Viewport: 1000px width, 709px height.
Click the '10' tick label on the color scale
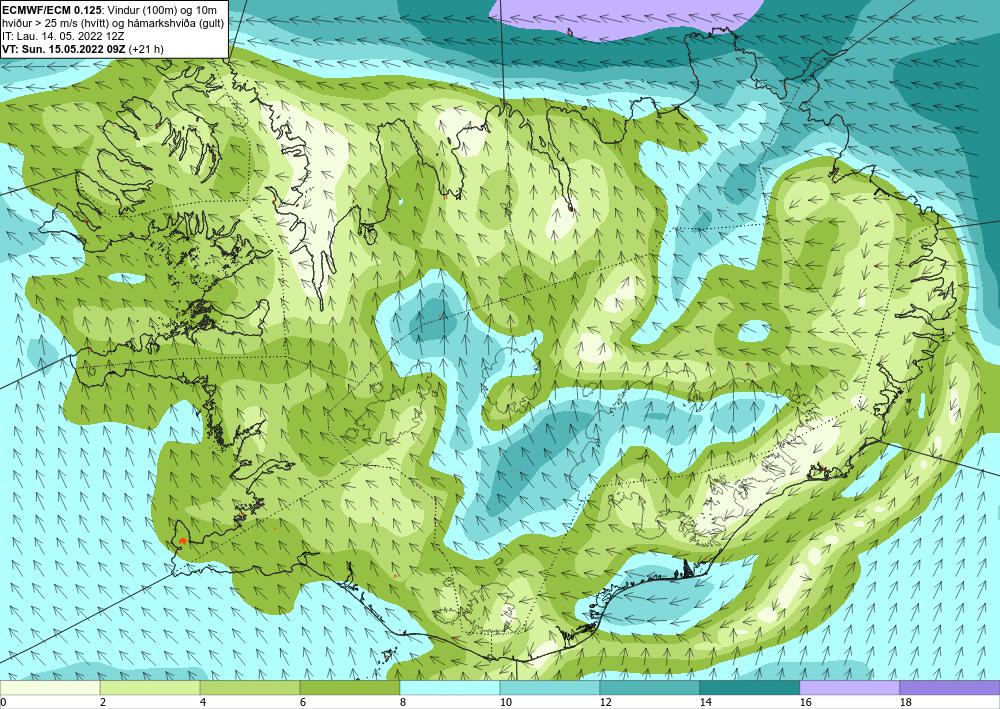point(505,703)
